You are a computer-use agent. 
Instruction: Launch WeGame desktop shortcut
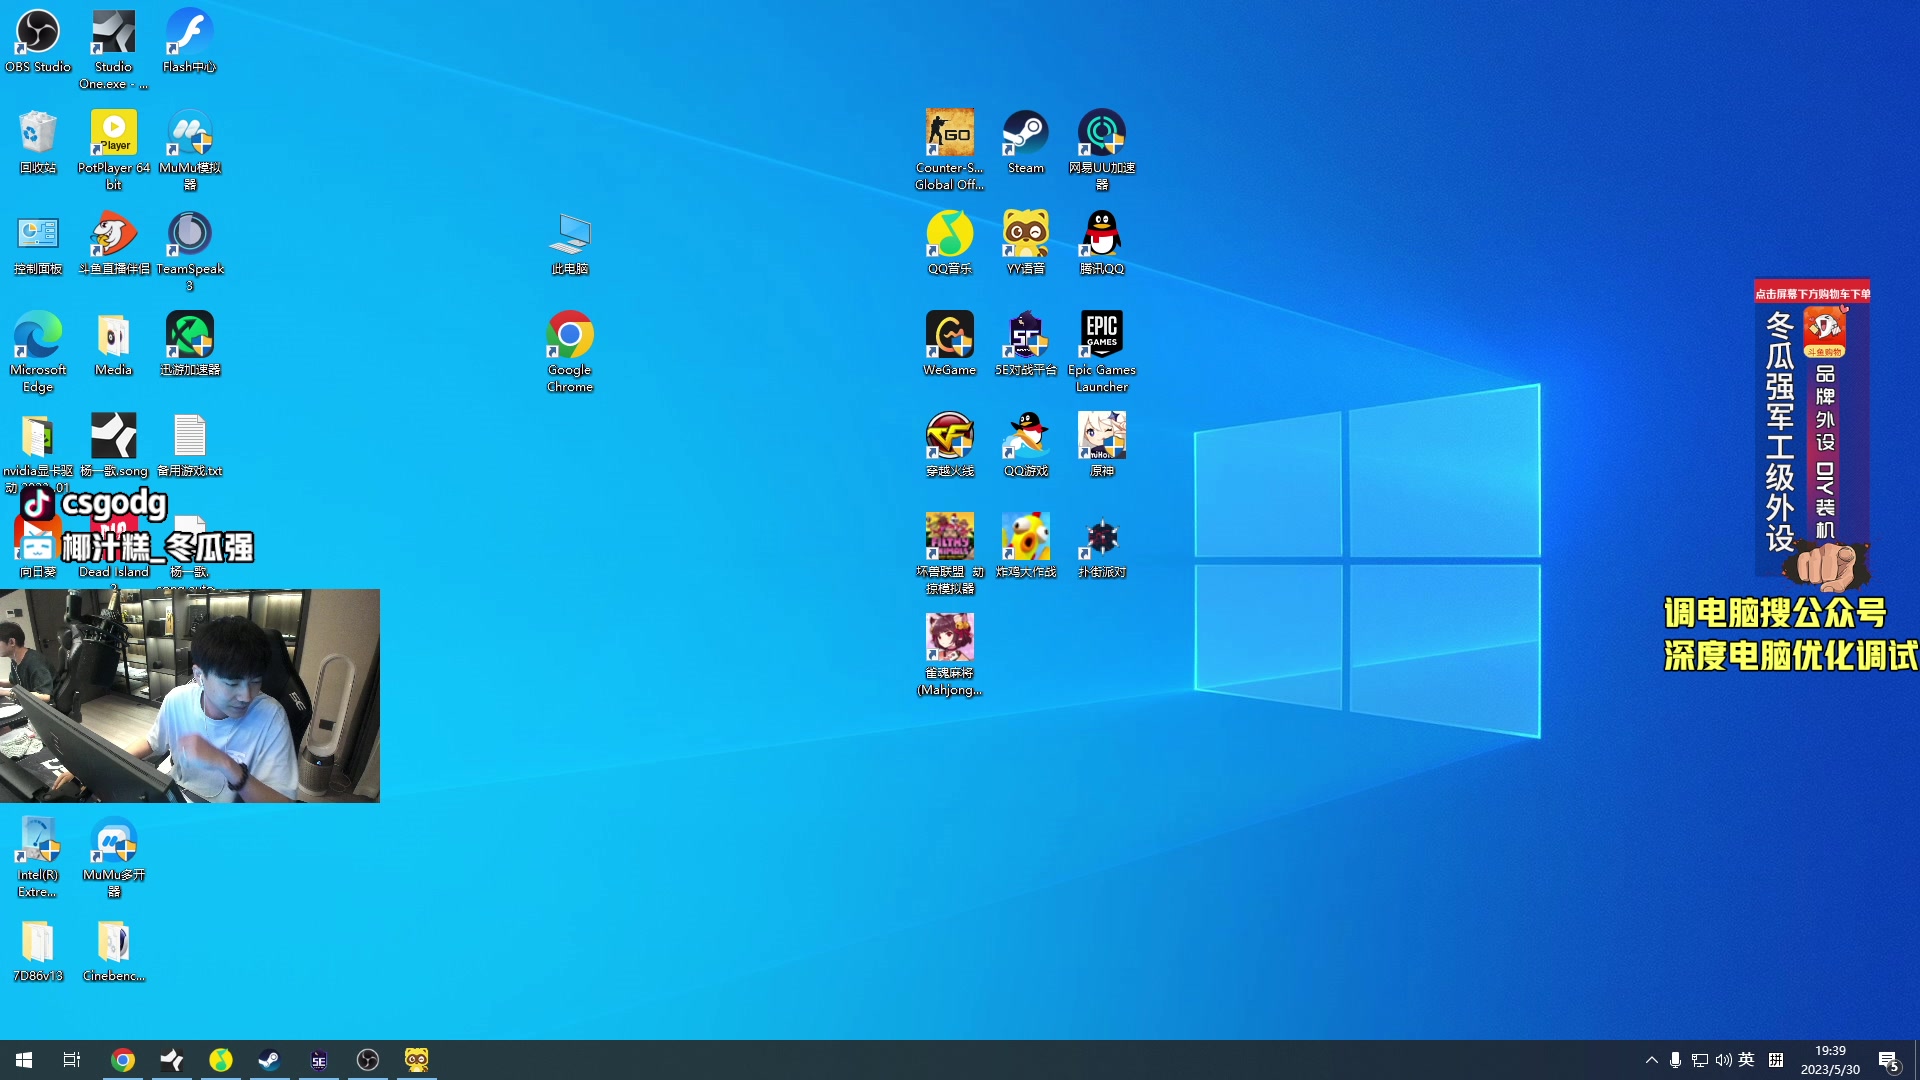(950, 344)
